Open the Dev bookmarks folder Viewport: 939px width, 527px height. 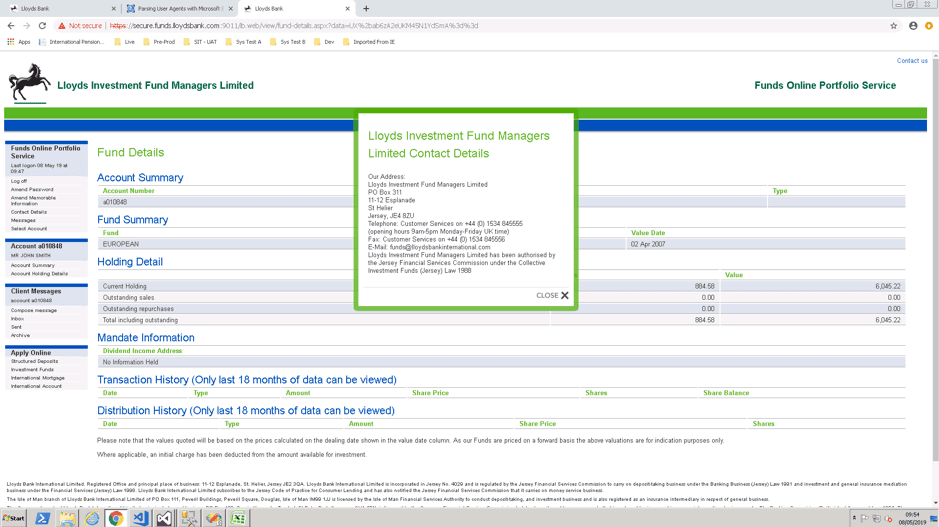point(324,42)
